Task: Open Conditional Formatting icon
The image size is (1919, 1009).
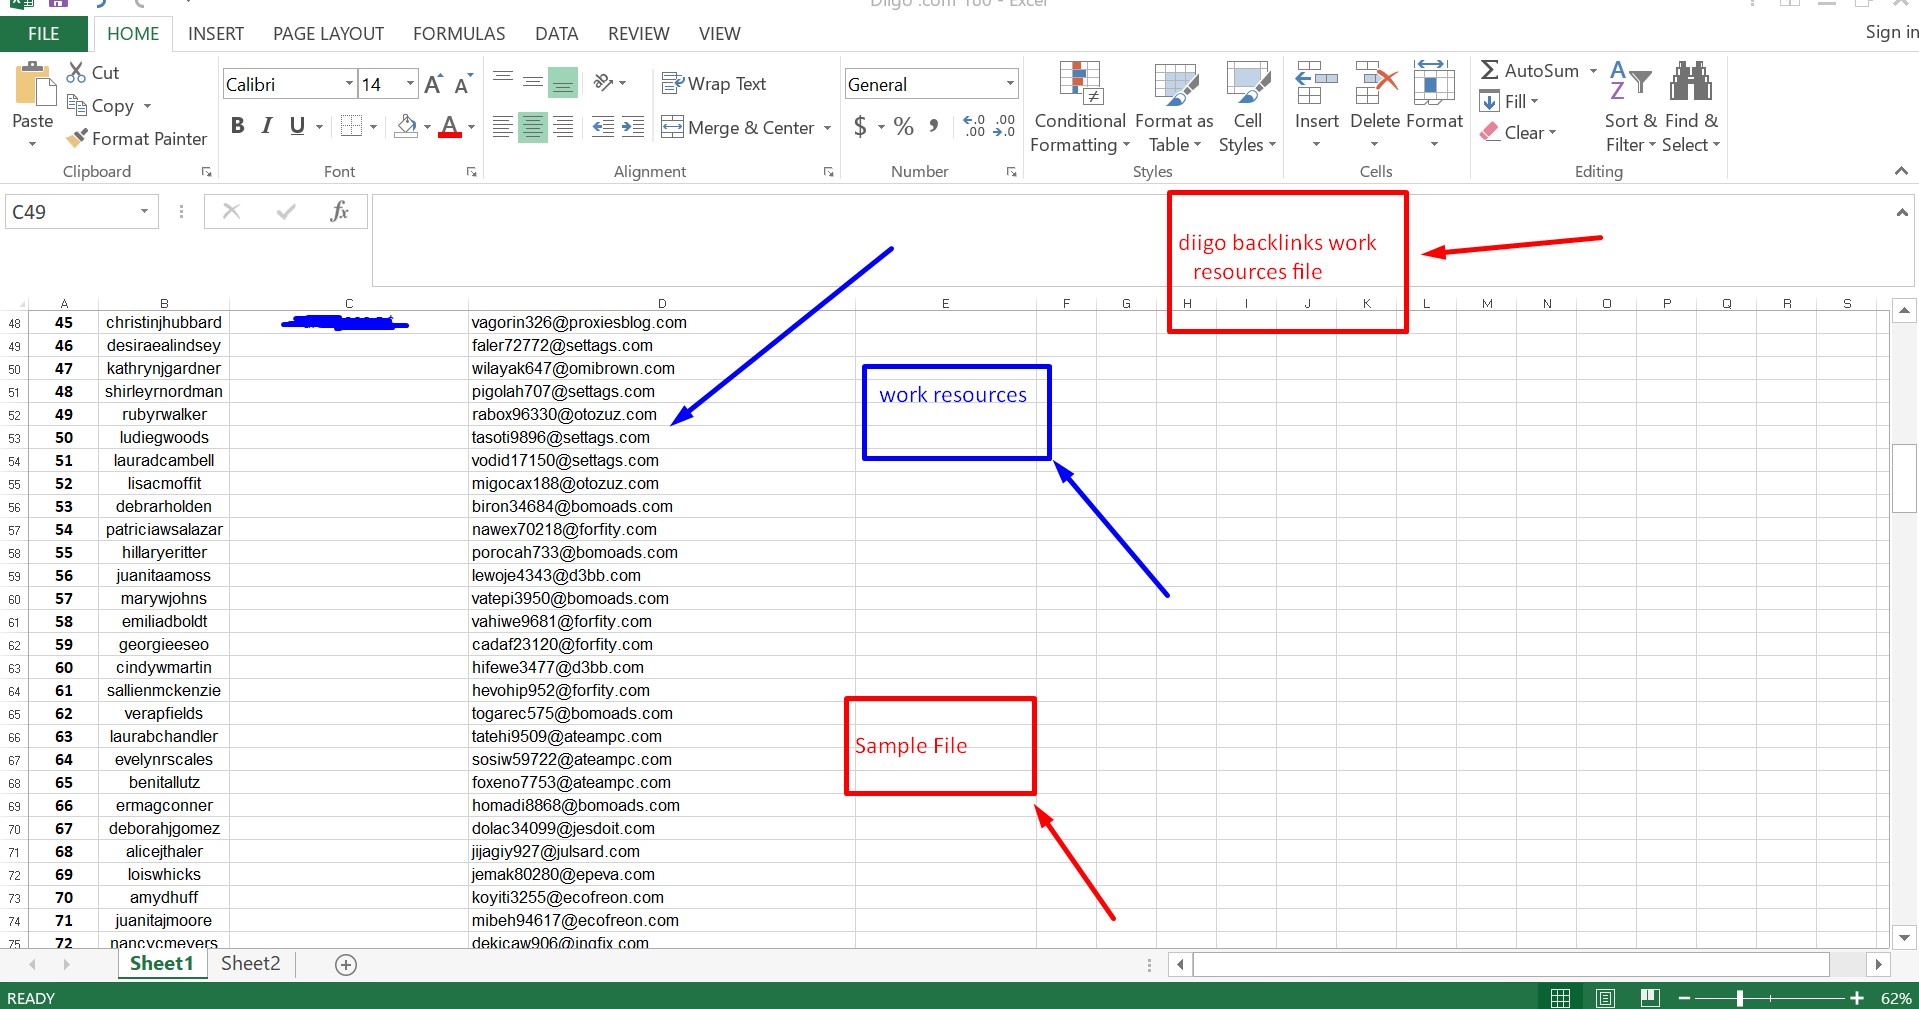Action: point(1080,84)
